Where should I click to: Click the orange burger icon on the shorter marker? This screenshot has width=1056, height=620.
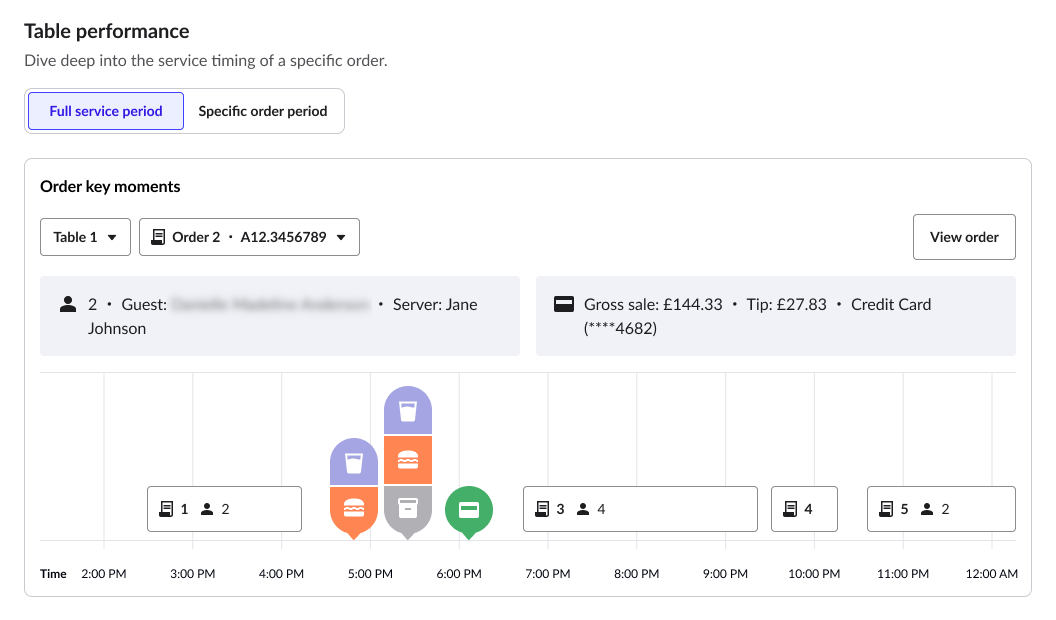354,508
